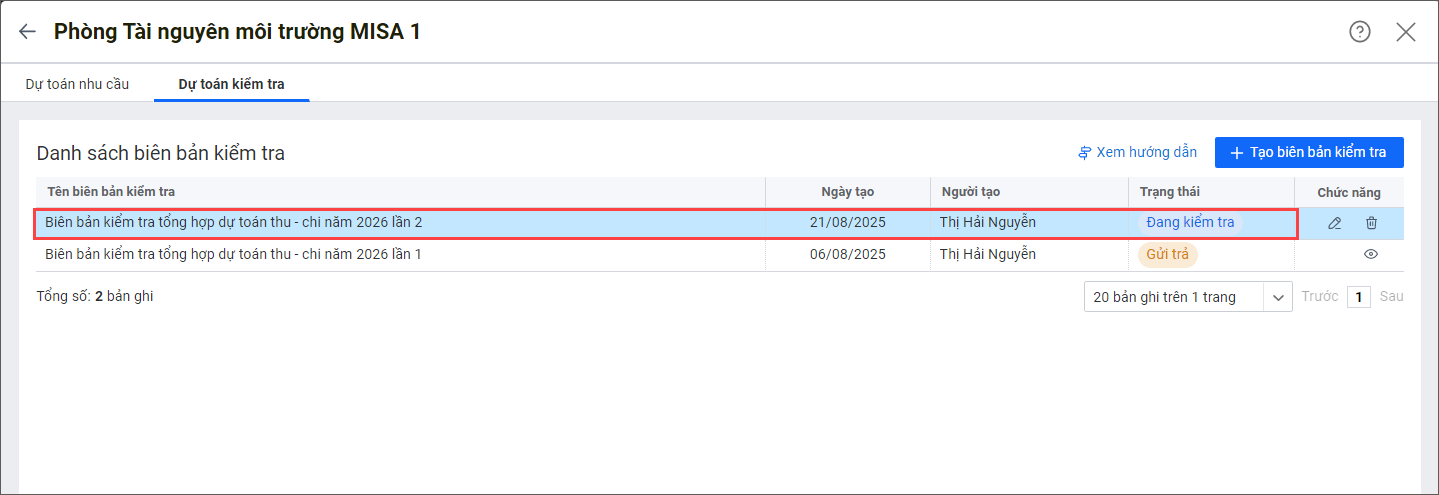This screenshot has height=495, width=1439.
Task: Click the eye view icon for lần 1
Action: click(1371, 254)
